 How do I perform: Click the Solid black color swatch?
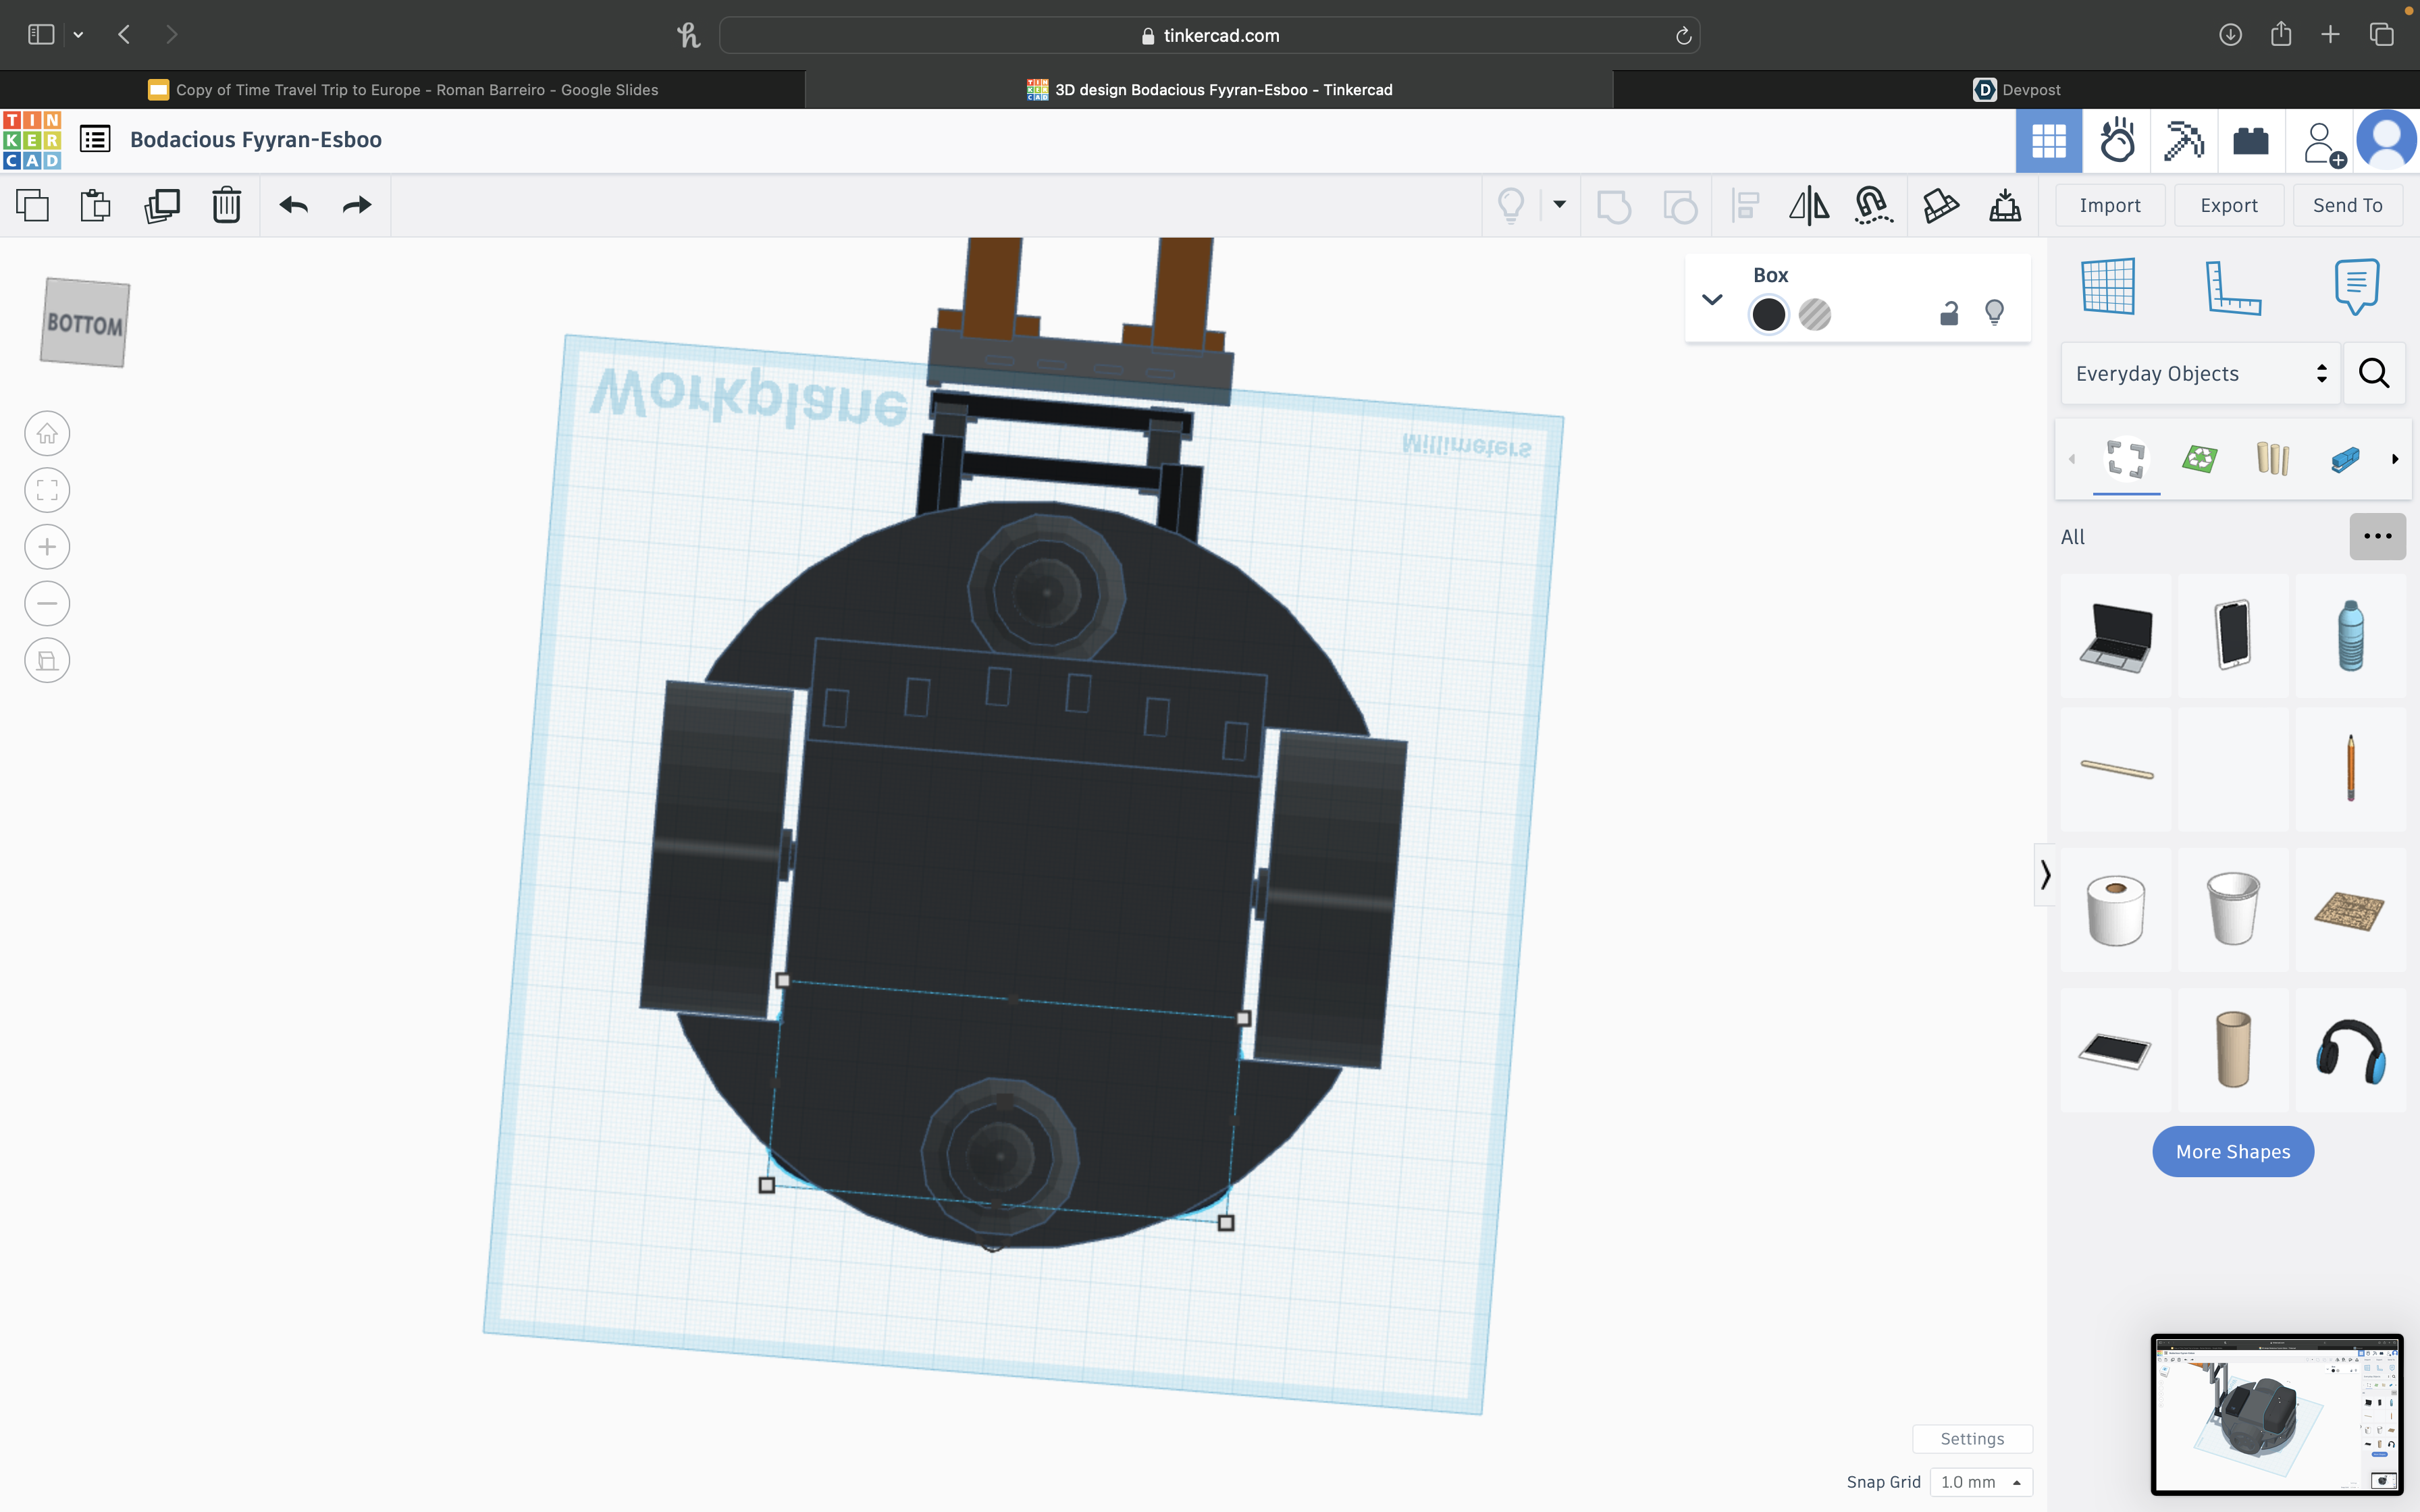(x=1768, y=315)
